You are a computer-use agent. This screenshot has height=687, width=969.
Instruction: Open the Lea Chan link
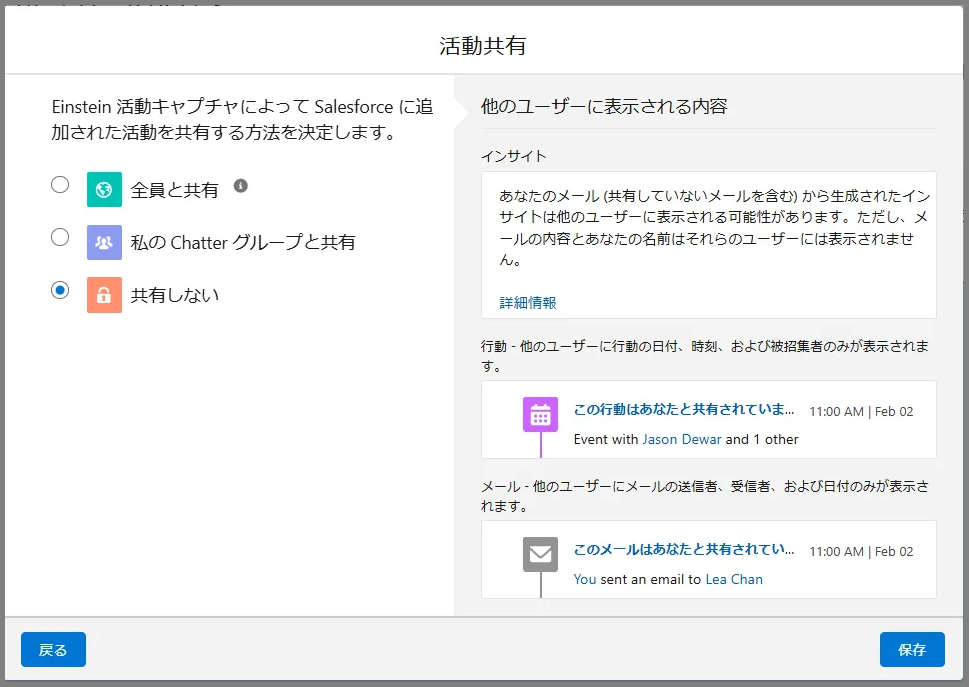pos(734,580)
